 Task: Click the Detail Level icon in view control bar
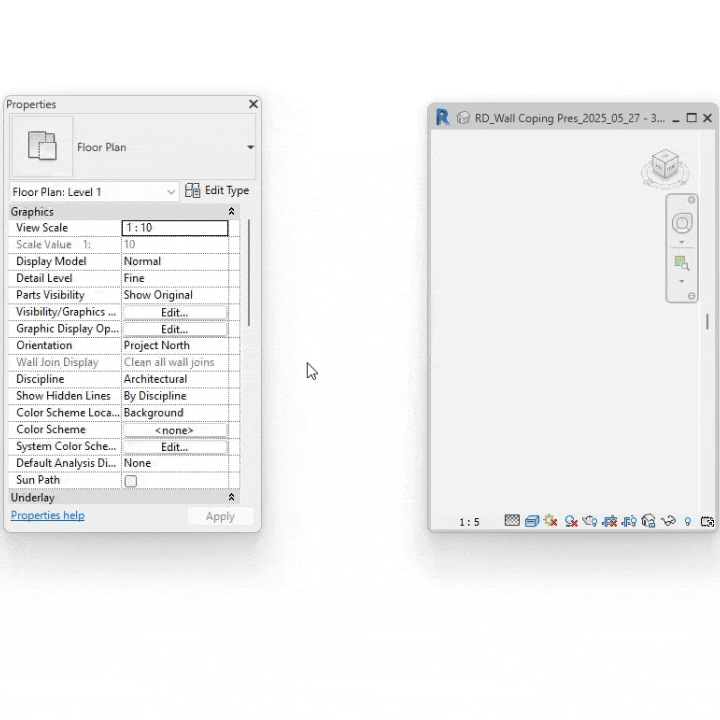pos(512,521)
